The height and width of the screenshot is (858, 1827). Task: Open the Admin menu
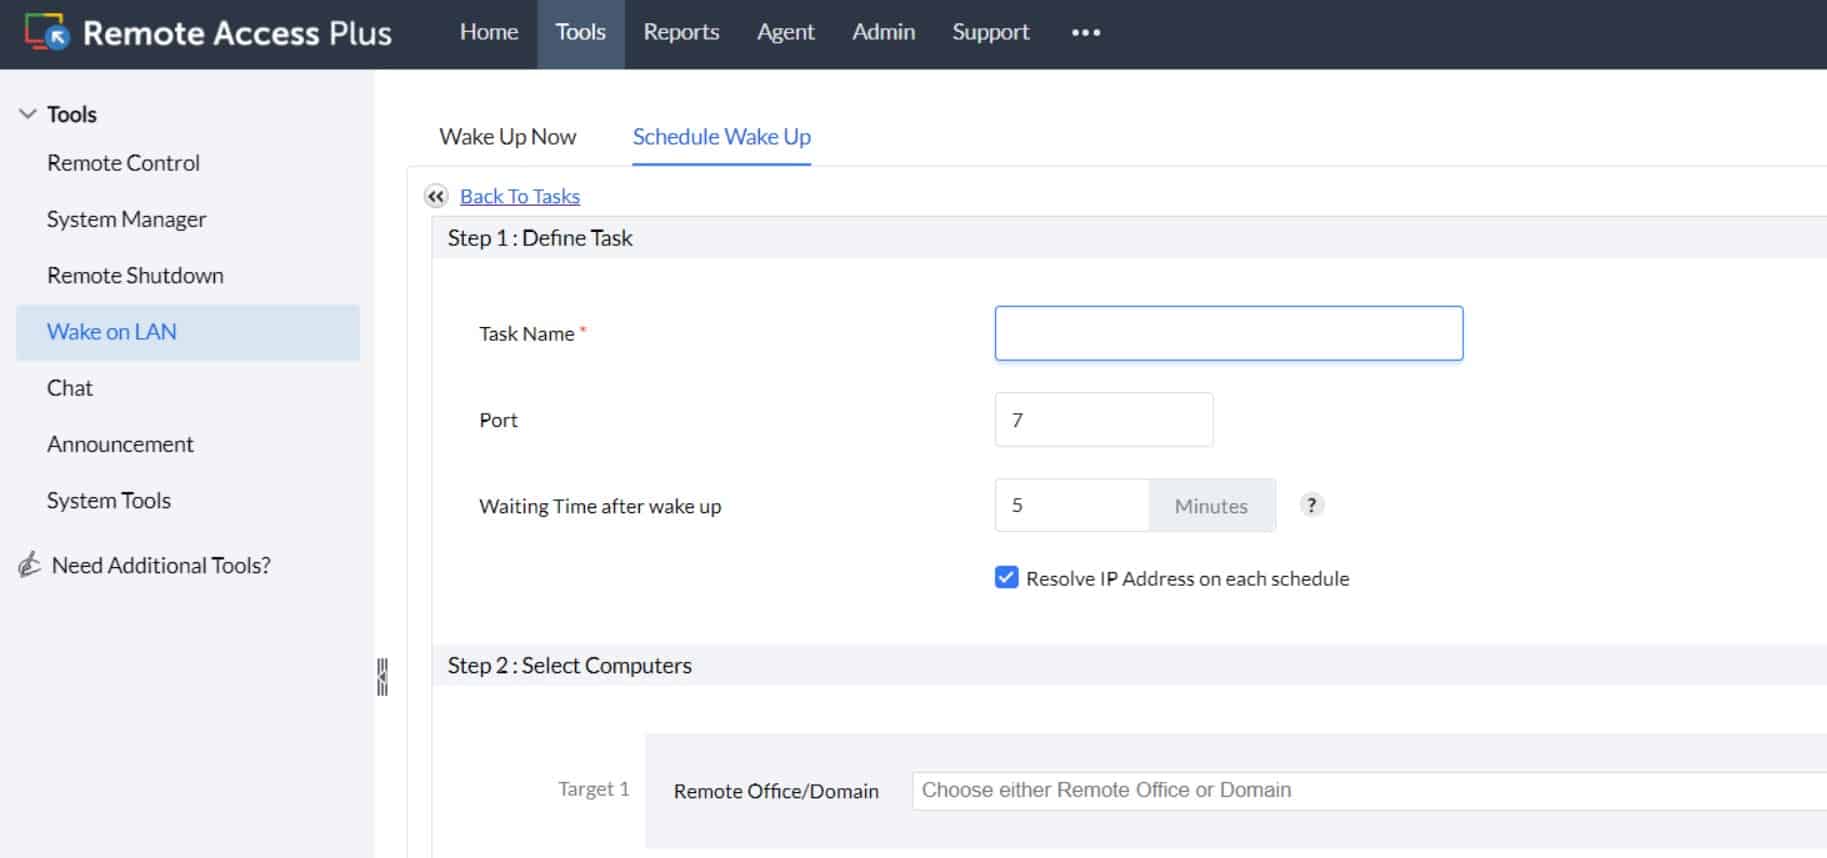(x=883, y=33)
